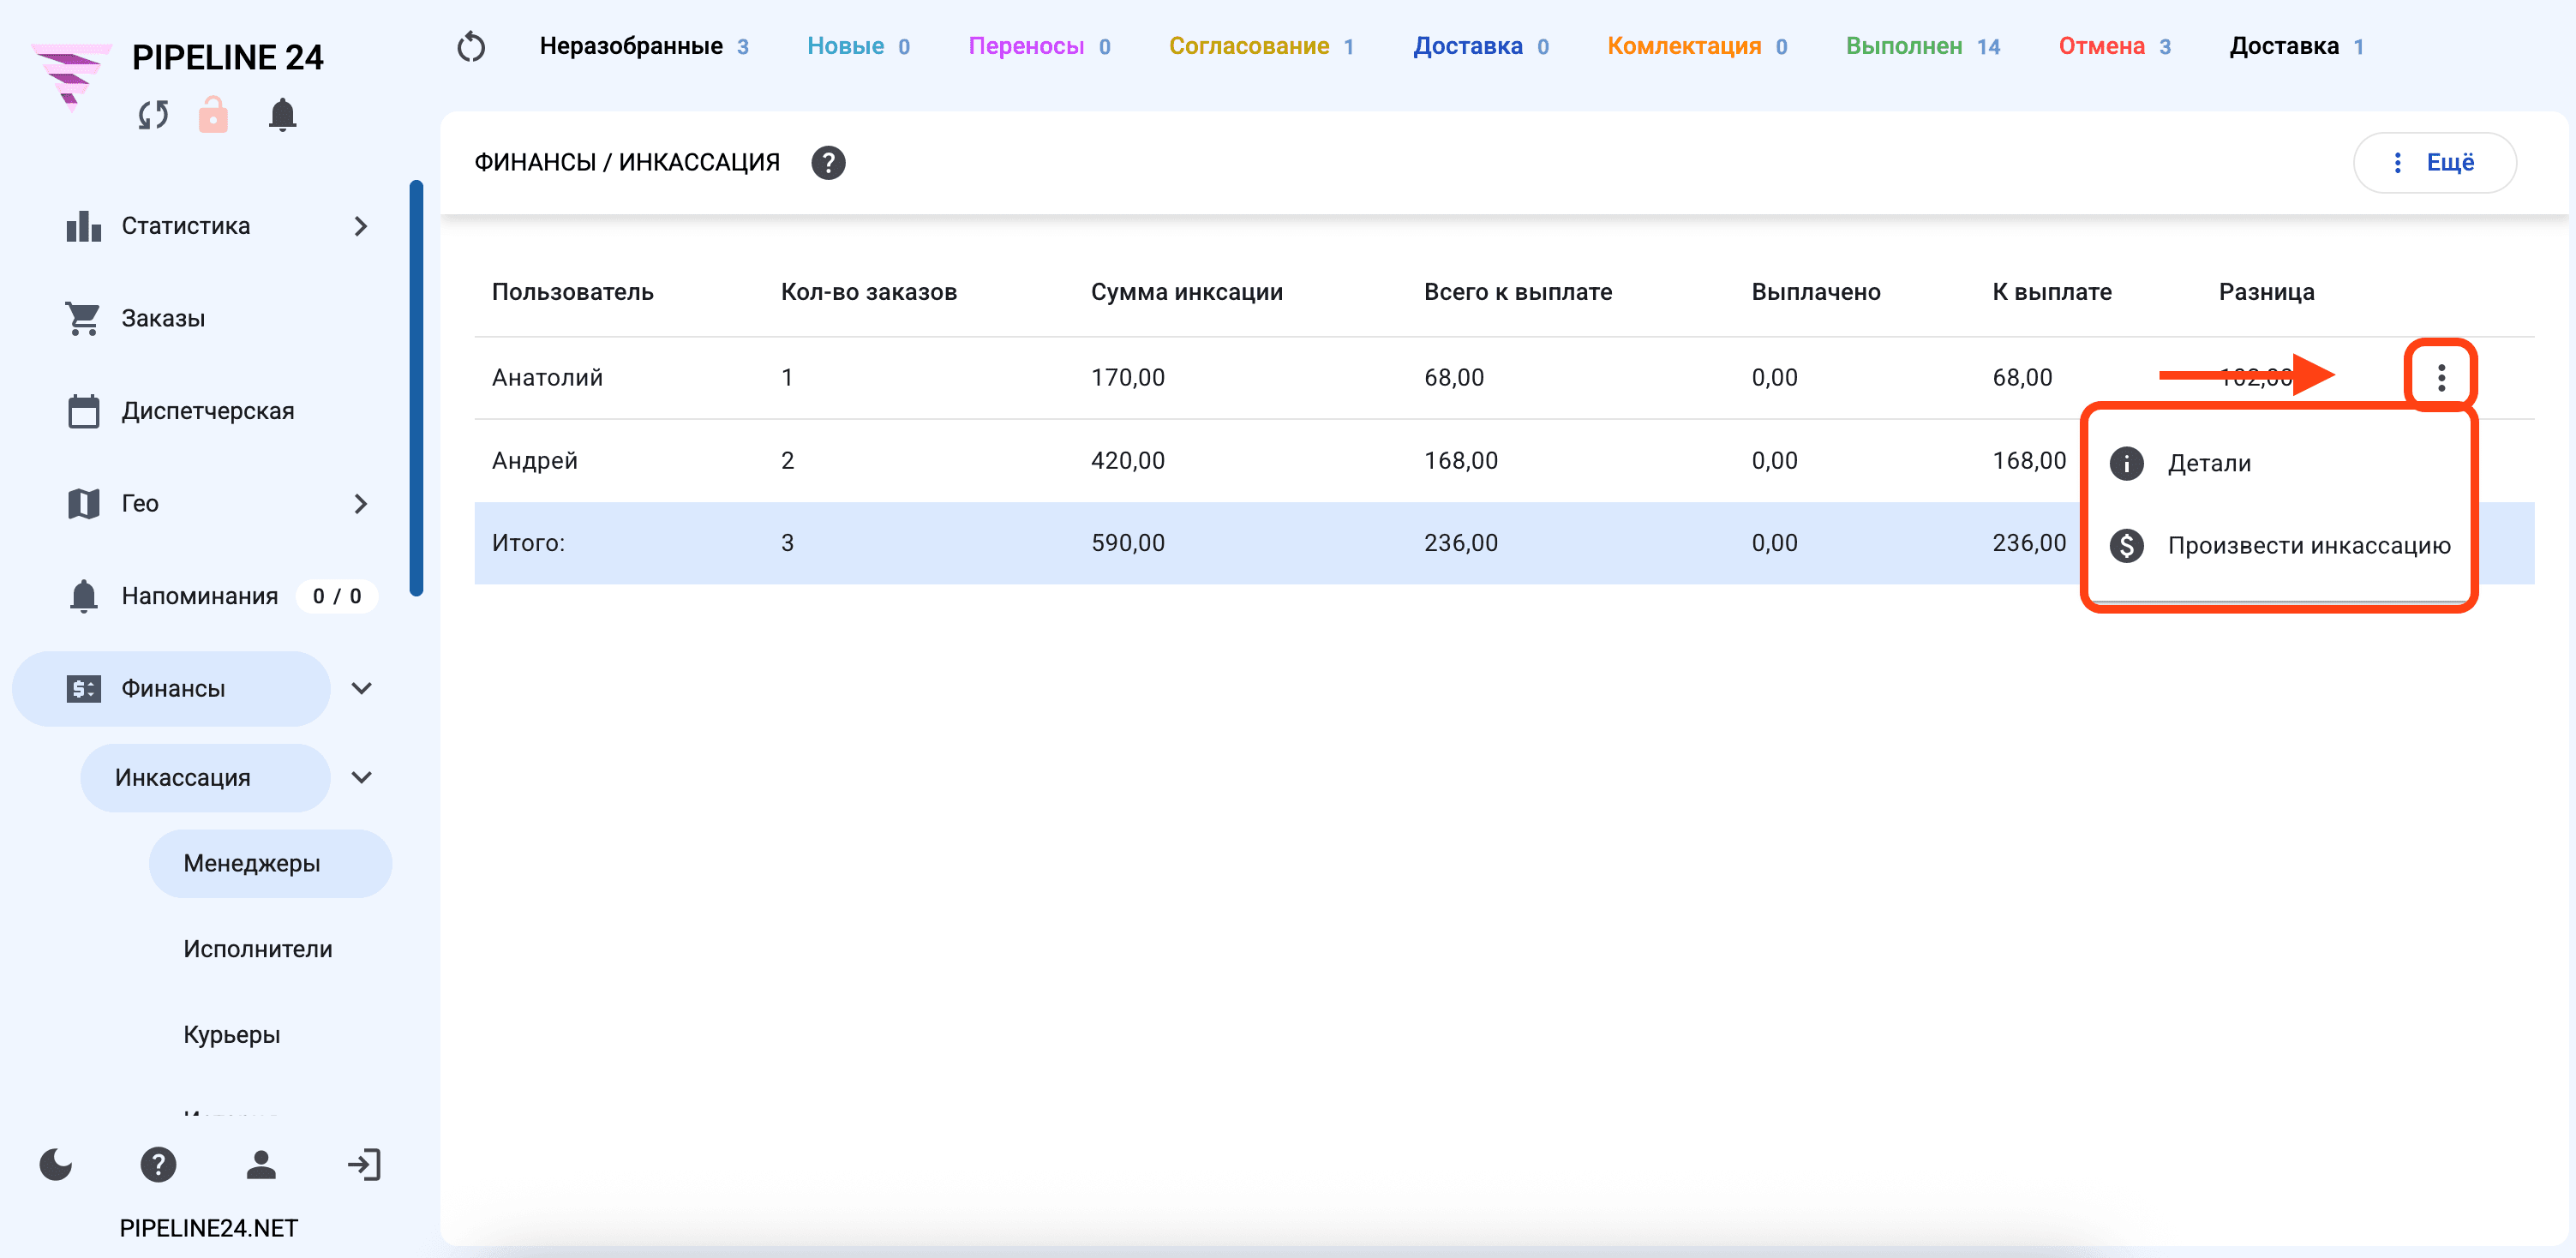2576x1258 pixels.
Task: Select Менеджеры under Инкассация
Action: click(x=270, y=863)
